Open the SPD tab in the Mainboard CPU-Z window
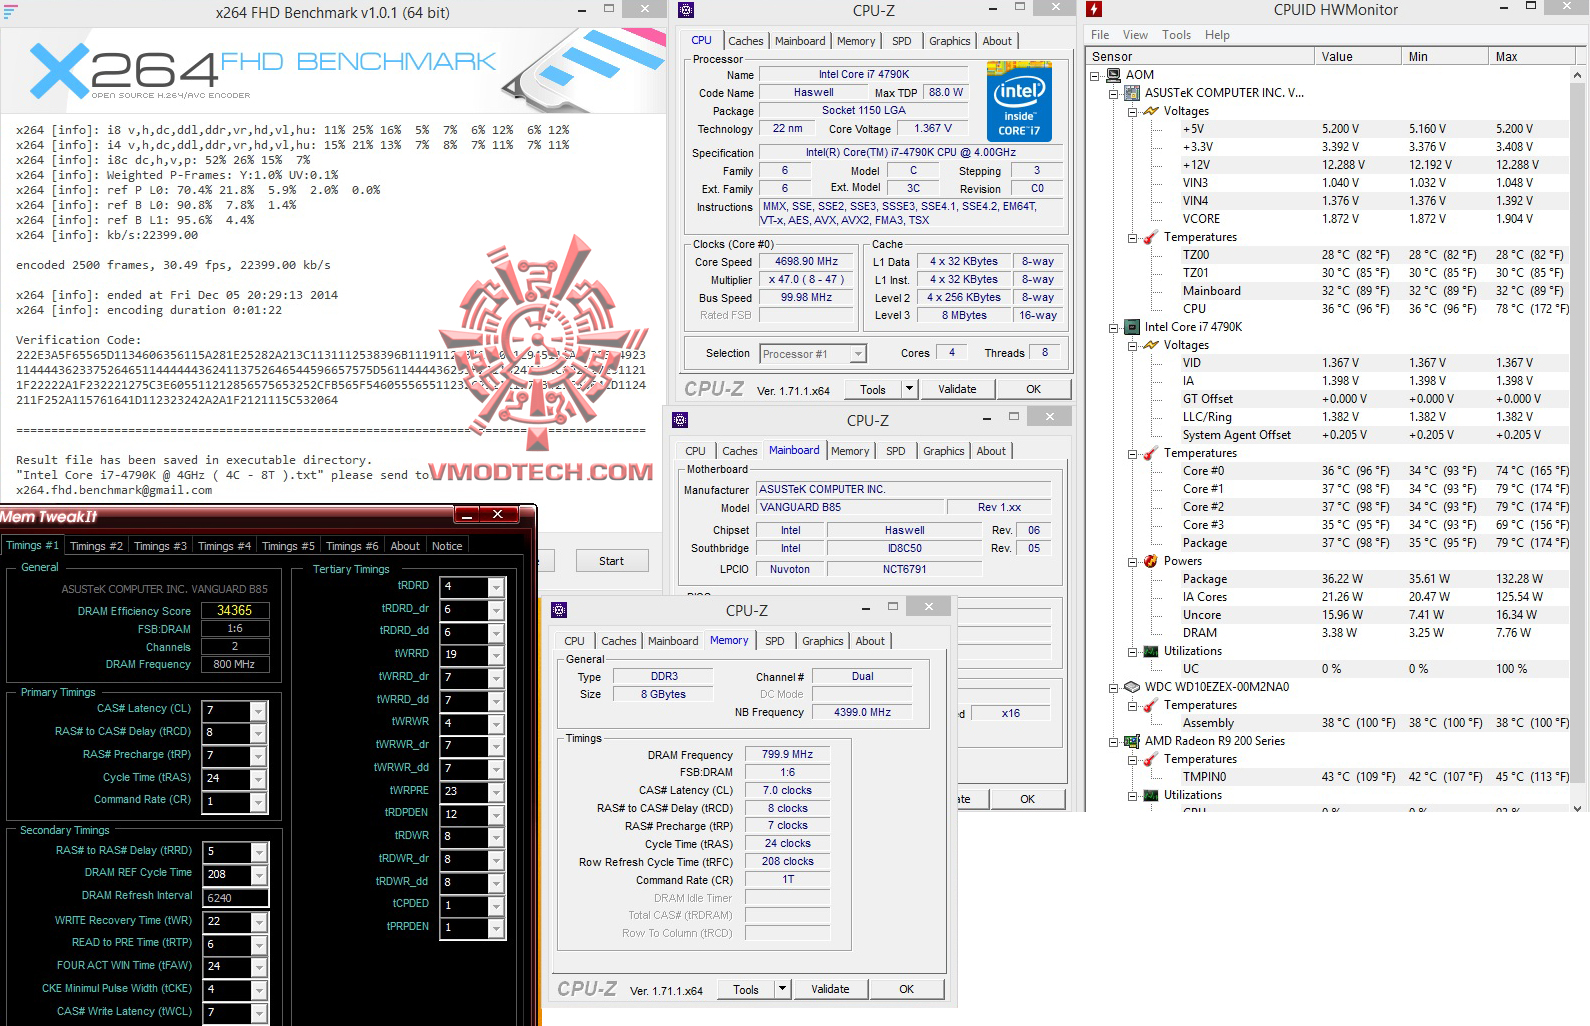Viewport: 1590px width, 1026px height. [x=896, y=451]
